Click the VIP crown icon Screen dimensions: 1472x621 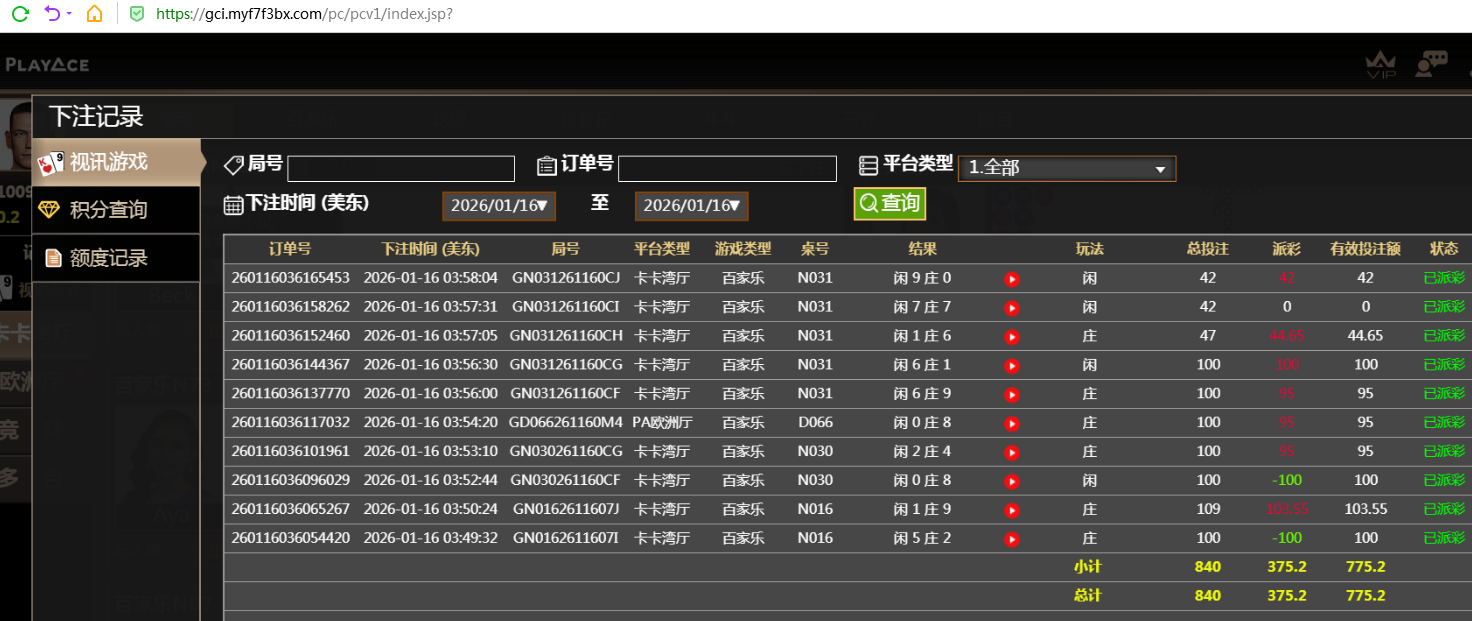(1381, 63)
